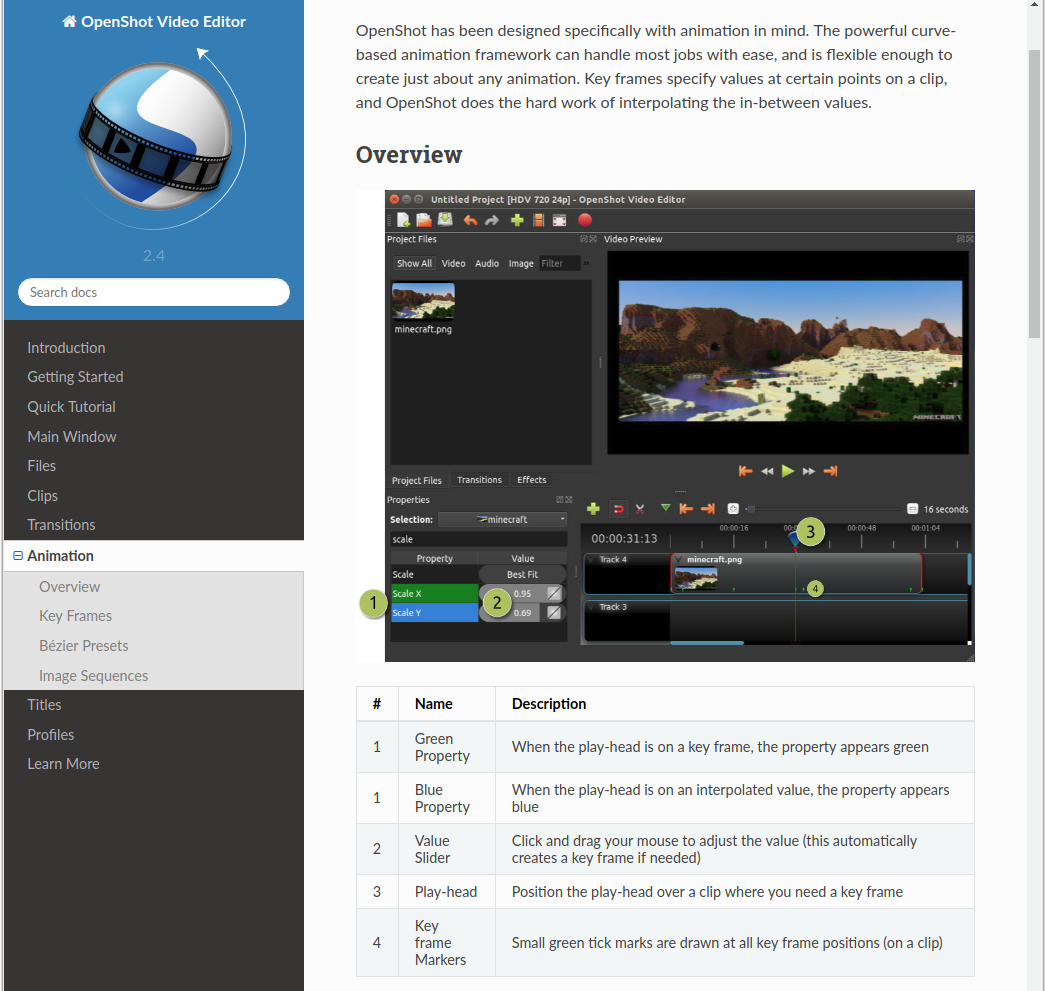The height and width of the screenshot is (991, 1045).
Task: Click the Search docs input field
Action: click(x=153, y=291)
